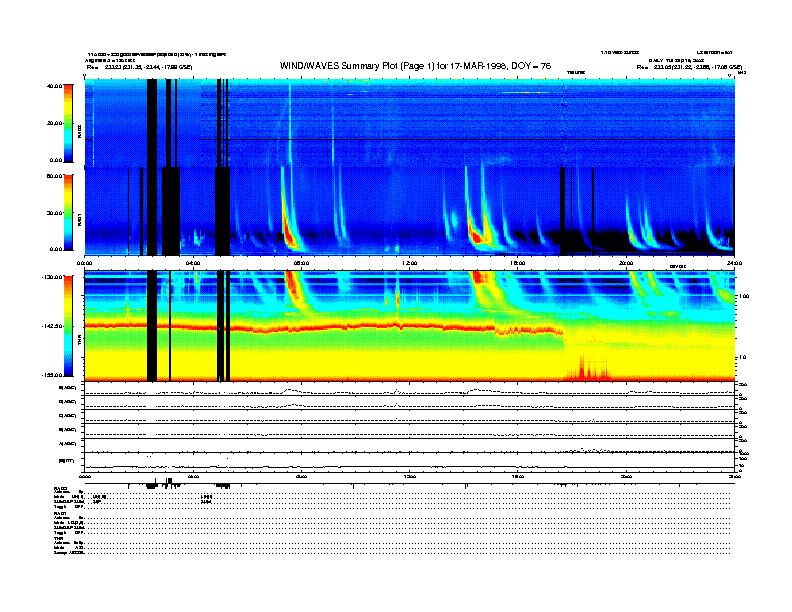
Task: Click 20:00 on time axis below RAD1
Action: point(626,263)
